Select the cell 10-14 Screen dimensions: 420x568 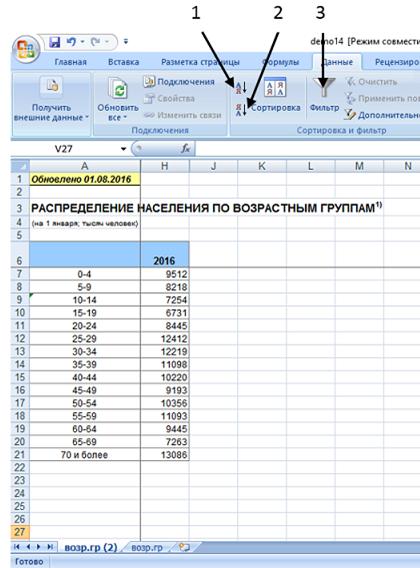(84, 300)
